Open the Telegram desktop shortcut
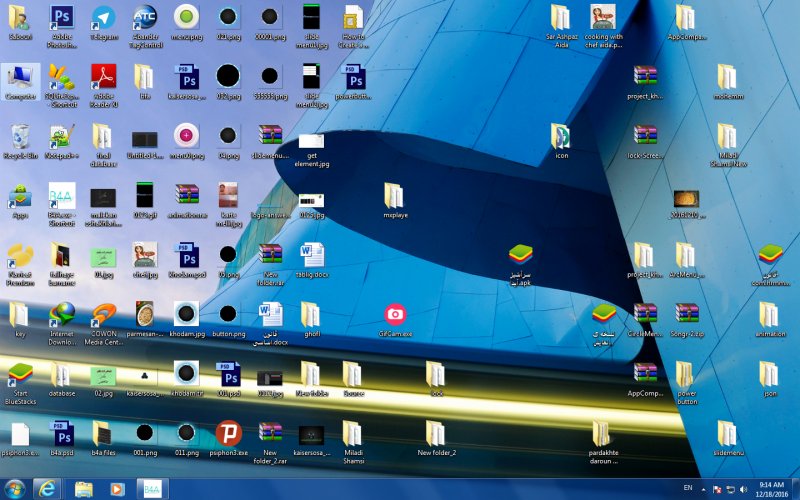Viewport: 800px width, 500px height. 103,18
